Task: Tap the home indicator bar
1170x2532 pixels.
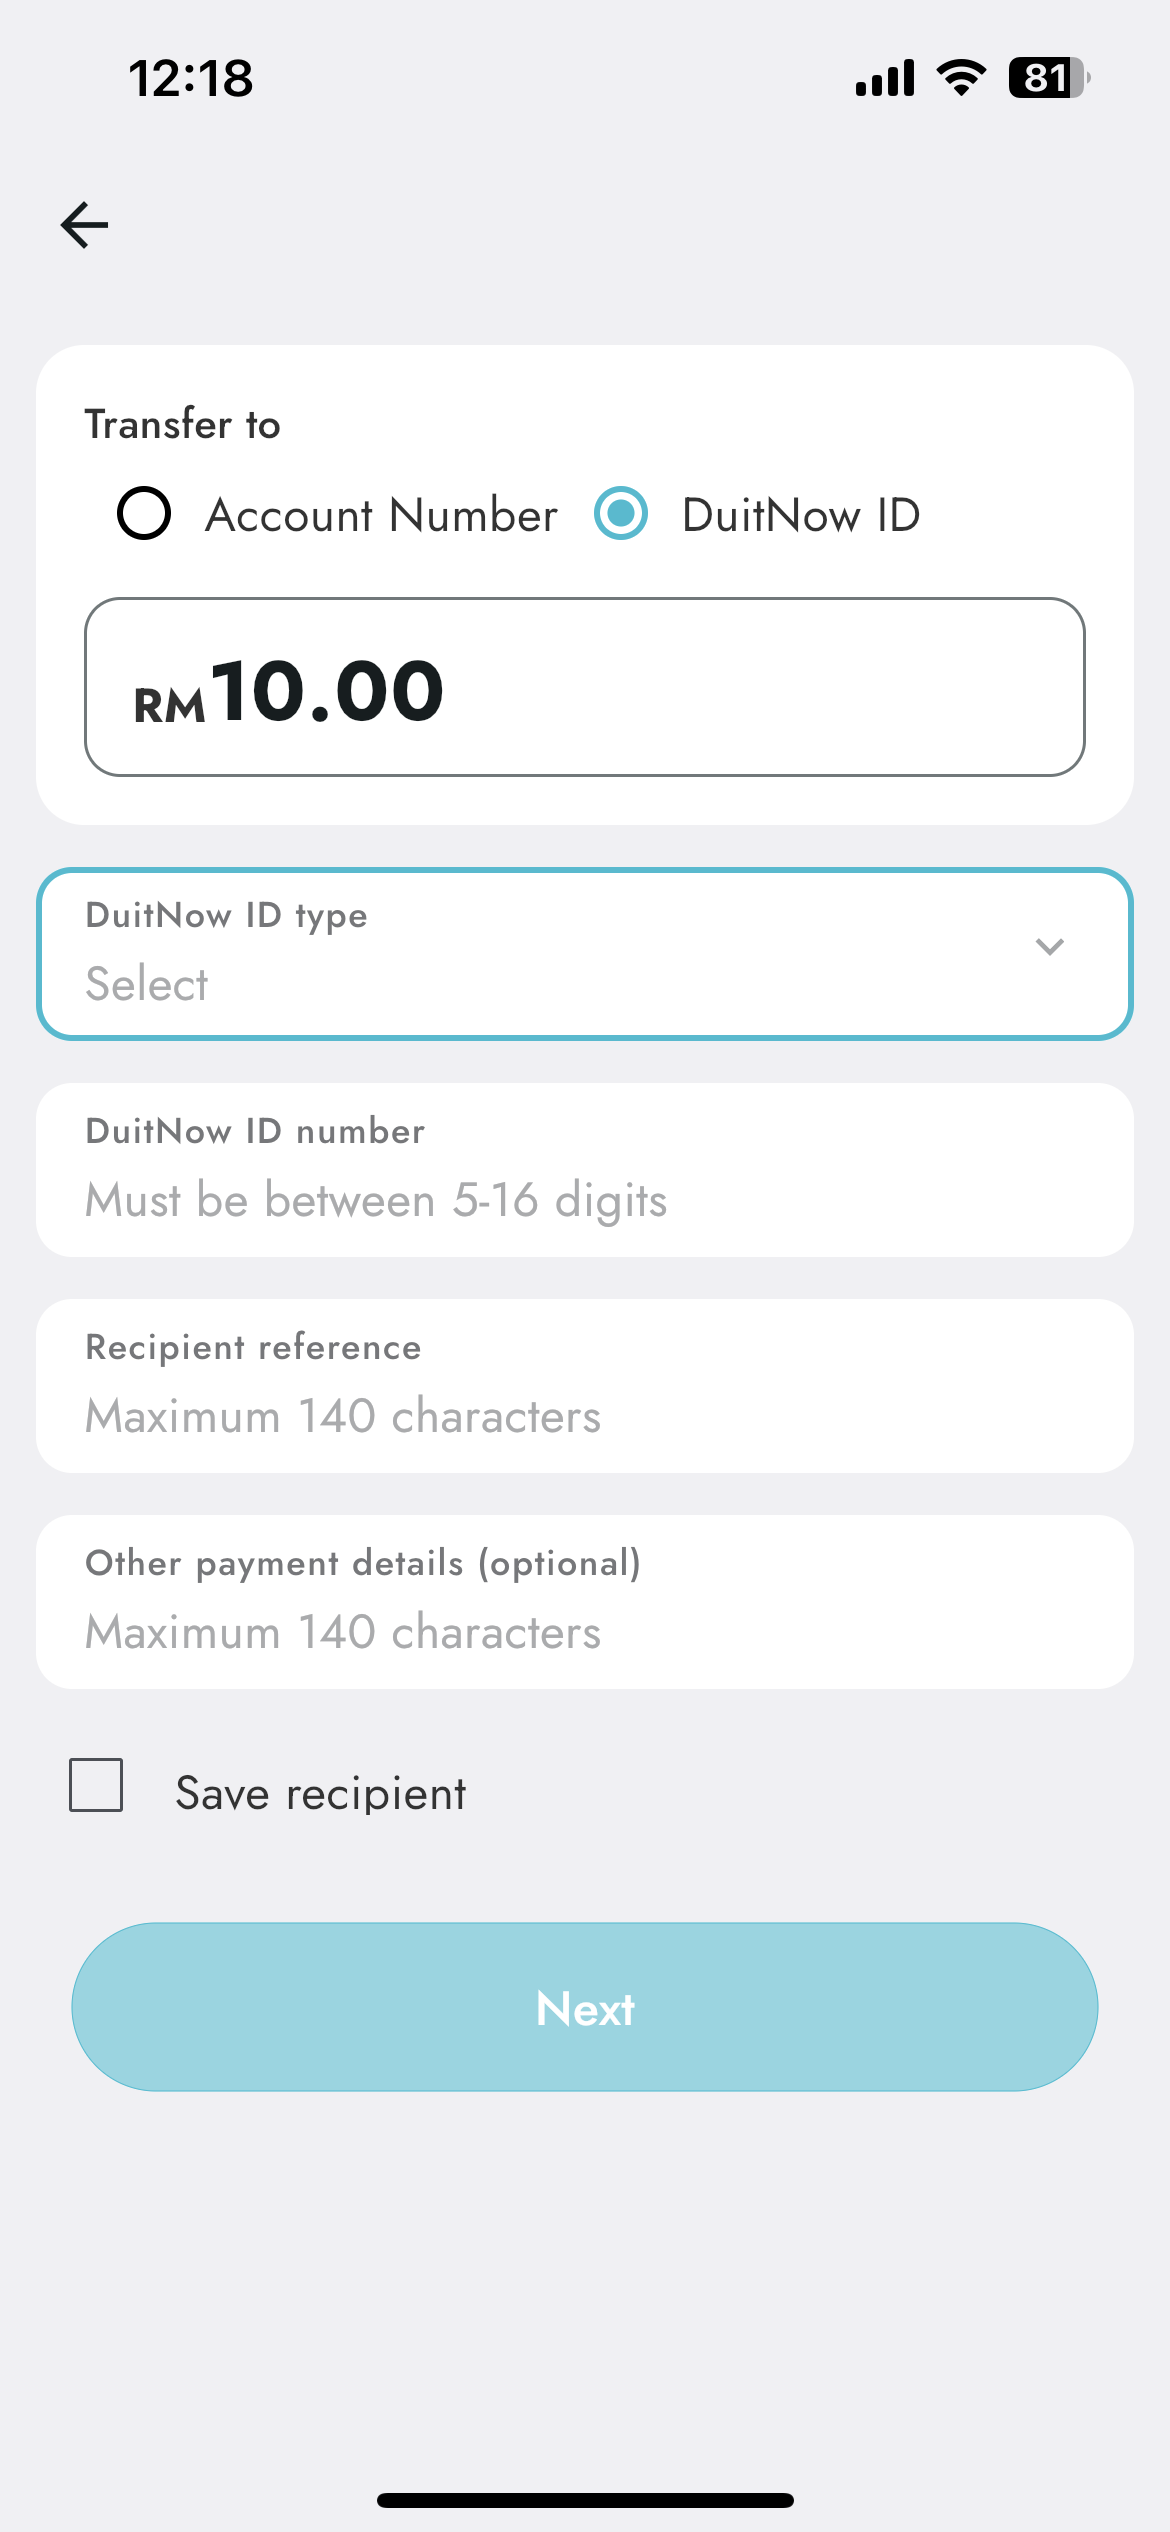Action: 585,2500
